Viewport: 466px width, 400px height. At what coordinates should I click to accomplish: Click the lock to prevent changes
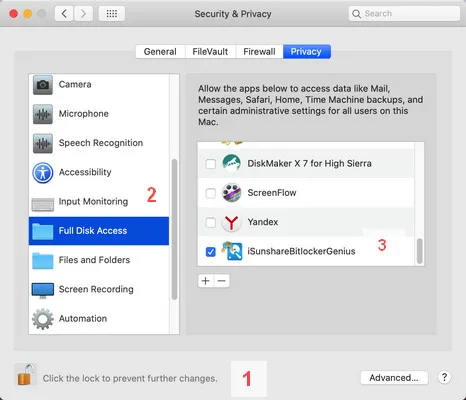(x=26, y=375)
